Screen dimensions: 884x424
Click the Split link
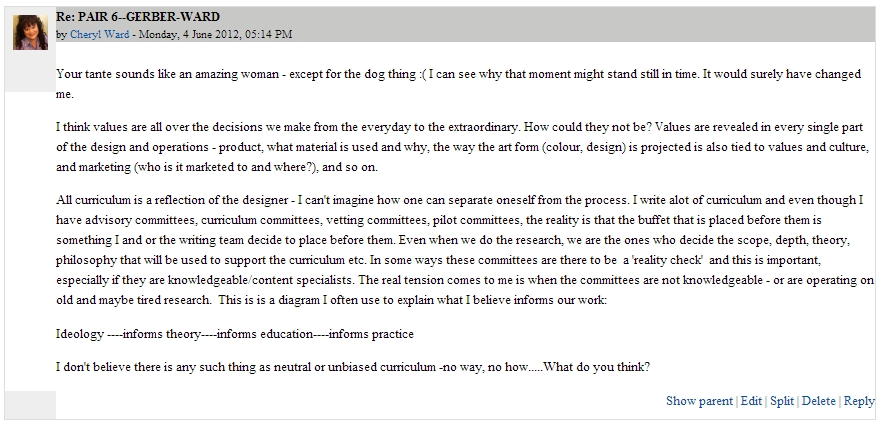782,401
